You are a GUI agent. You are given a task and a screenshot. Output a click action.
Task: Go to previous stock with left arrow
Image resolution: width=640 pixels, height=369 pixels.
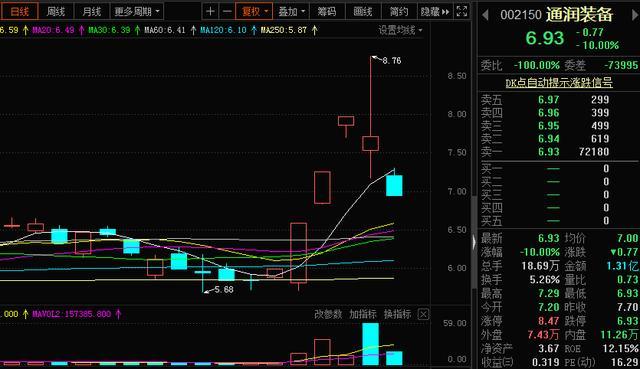[485, 16]
